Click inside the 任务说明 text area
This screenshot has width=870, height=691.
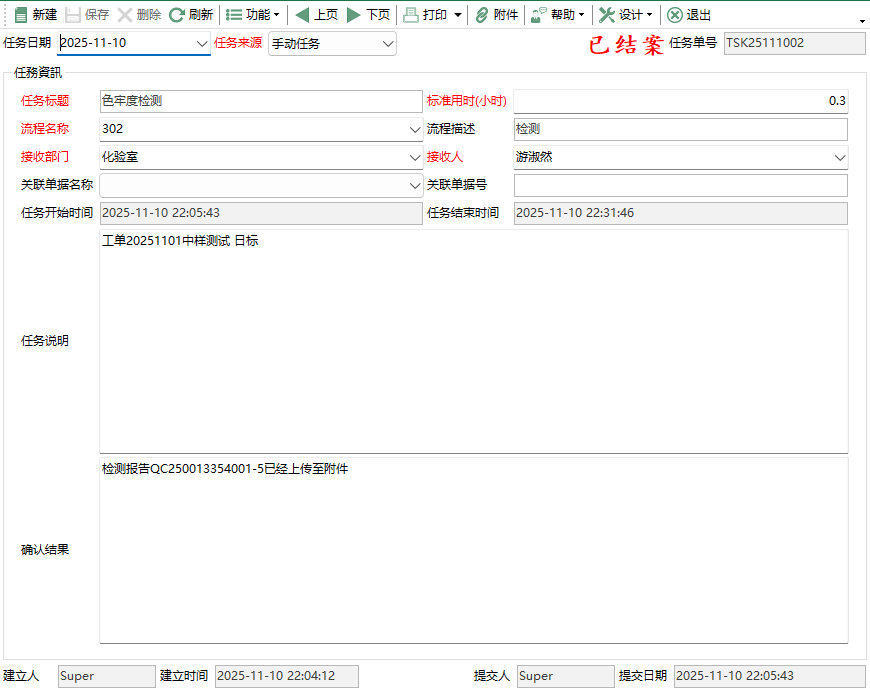[473, 340]
